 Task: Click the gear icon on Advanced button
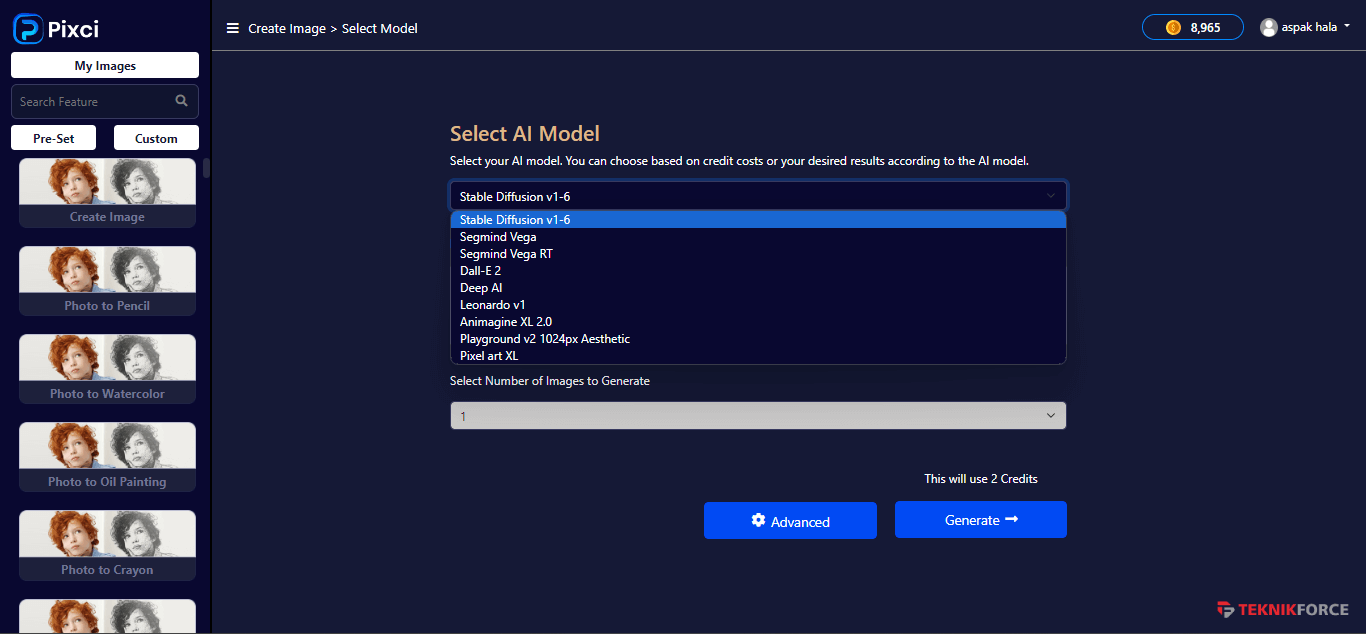click(x=758, y=520)
